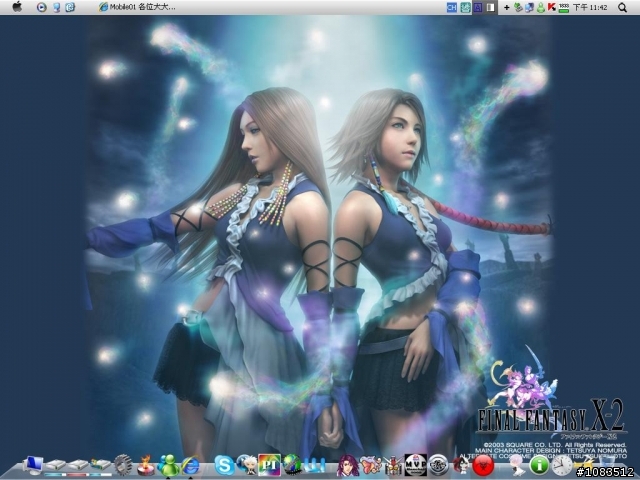The height and width of the screenshot is (480, 640).
Task: Click the 11:42 clock in the menu bar
Action: click(590, 7)
